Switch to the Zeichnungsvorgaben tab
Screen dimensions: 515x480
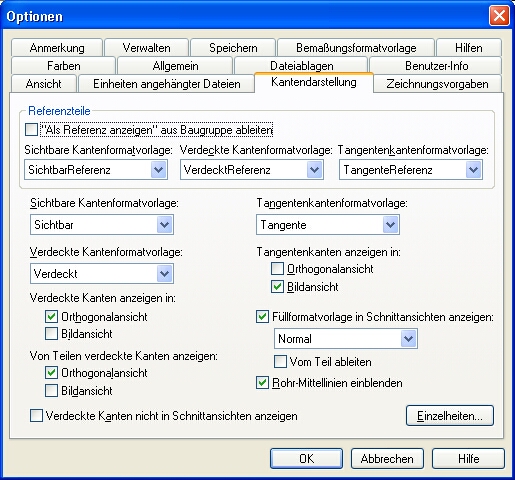pyautogui.click(x=438, y=84)
